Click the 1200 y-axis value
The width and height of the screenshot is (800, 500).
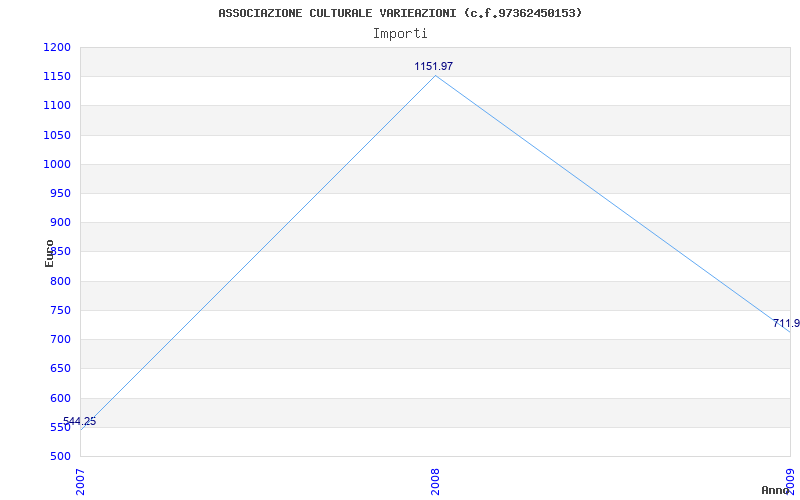point(57,47)
